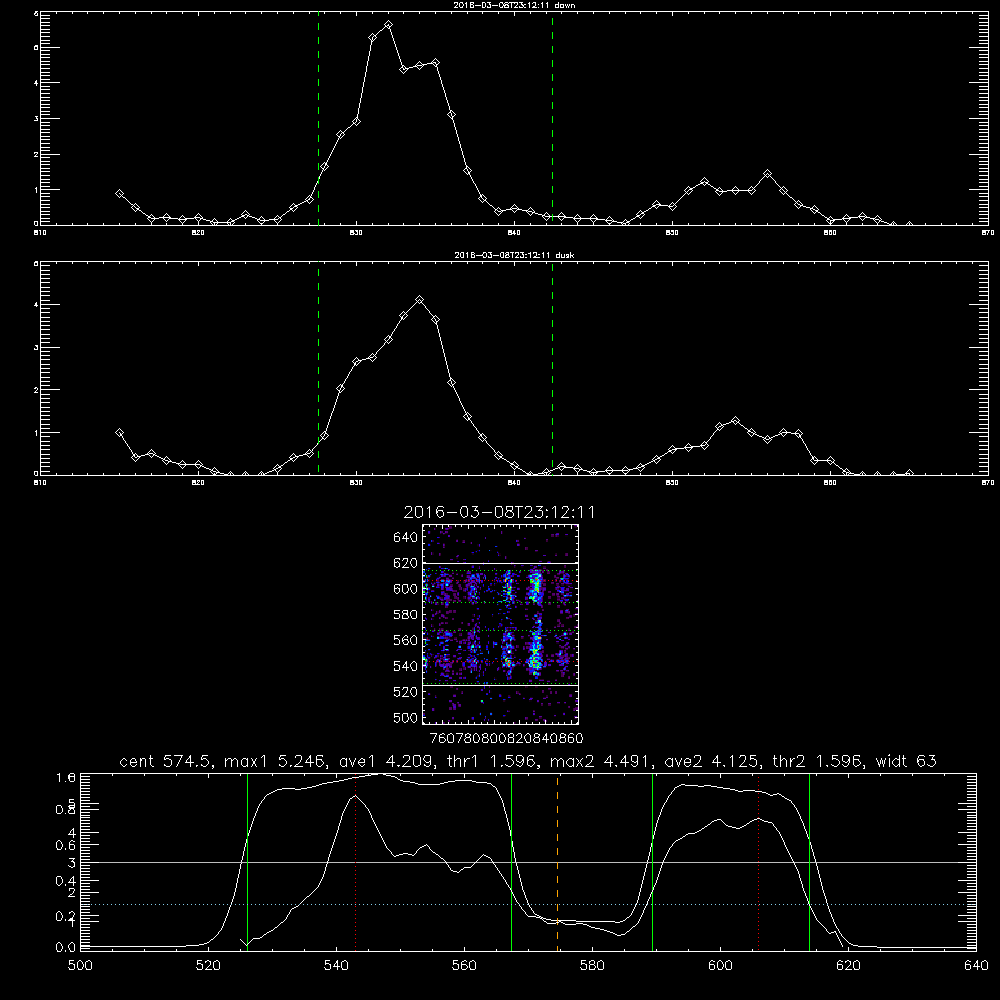Image resolution: width=1000 pixels, height=1000 pixels.
Task: Click the lower solid white line in spectrogram image
Action: click(x=501, y=685)
